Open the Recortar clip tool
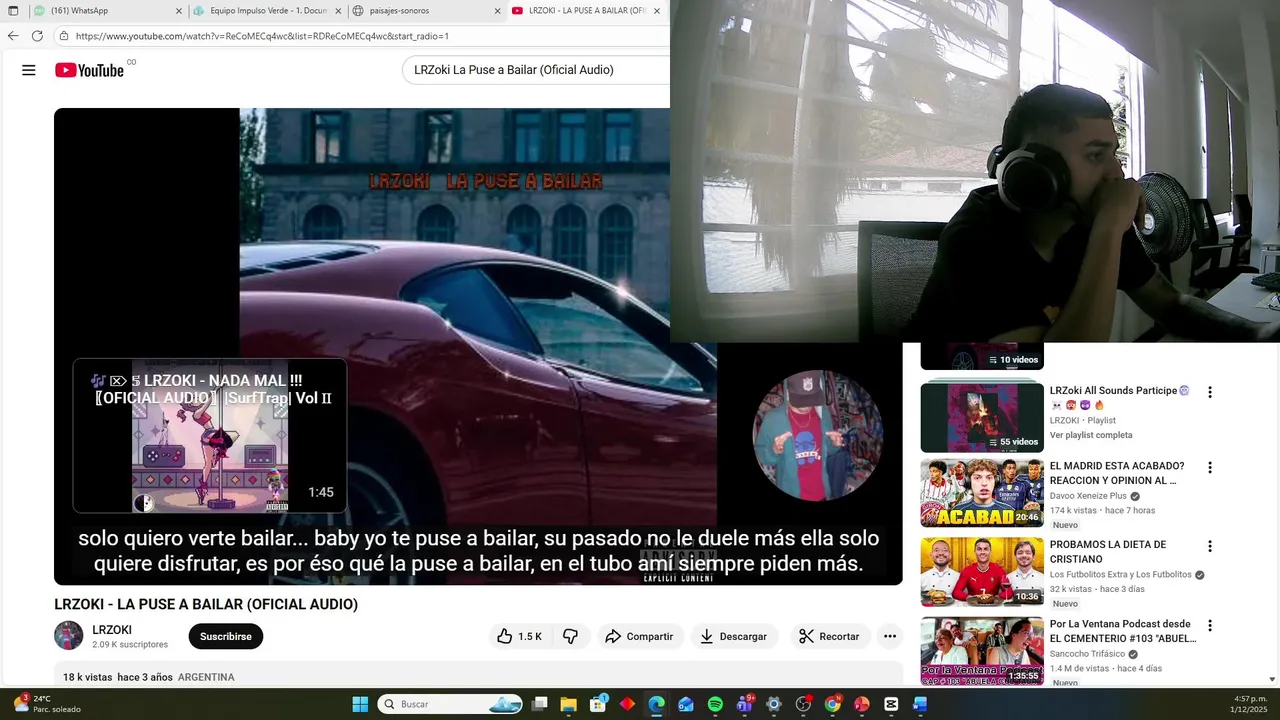Screen dimensions: 1280x720 (829, 636)
